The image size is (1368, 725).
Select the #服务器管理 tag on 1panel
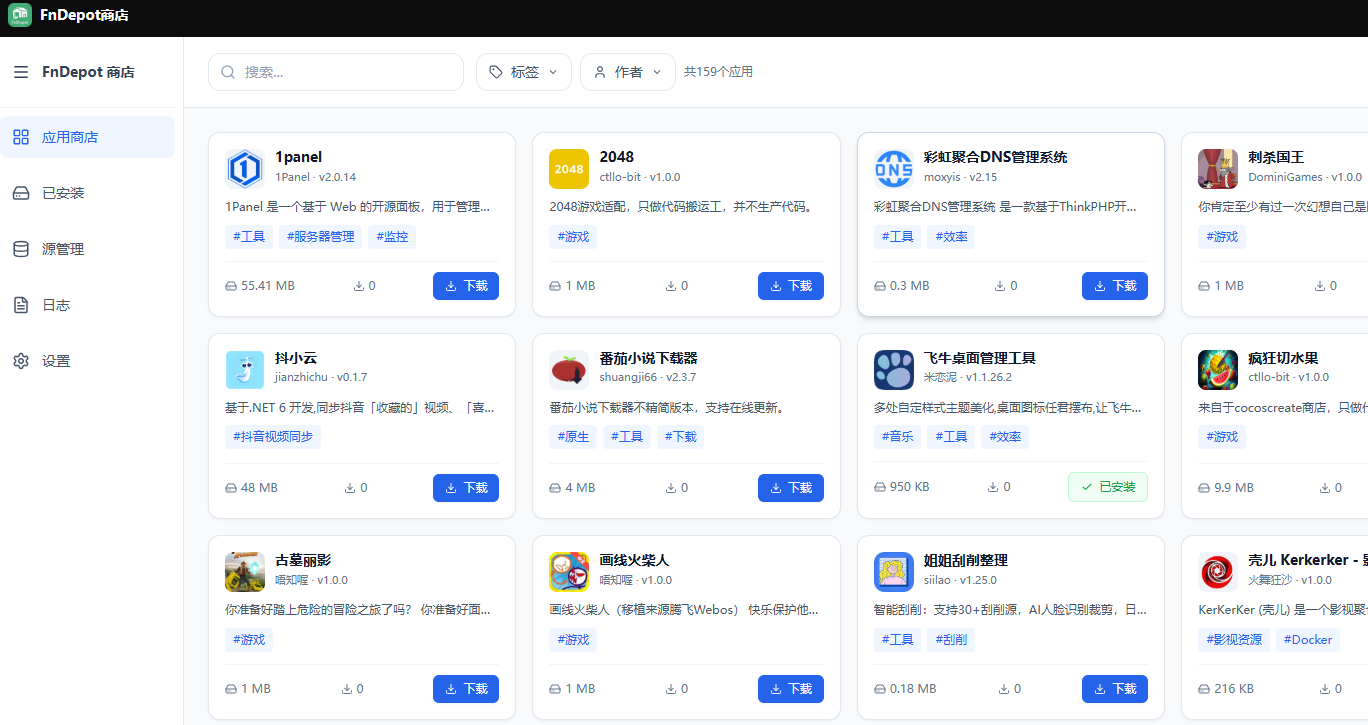pyautogui.click(x=321, y=237)
